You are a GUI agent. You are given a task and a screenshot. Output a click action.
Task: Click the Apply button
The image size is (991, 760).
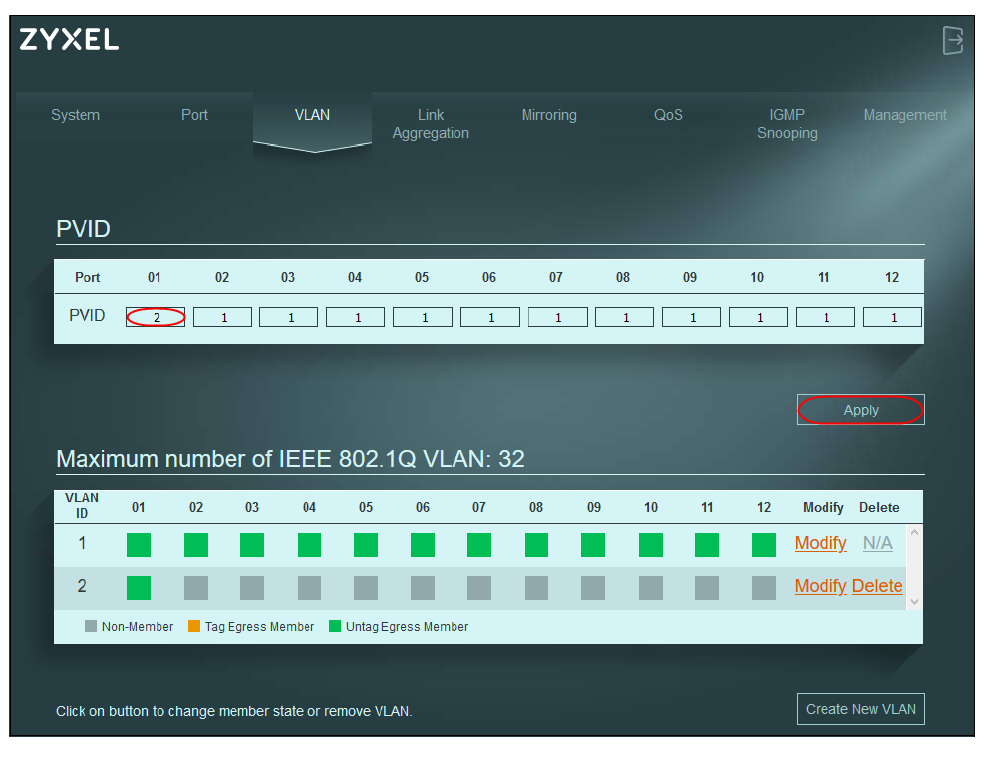pyautogui.click(x=861, y=410)
